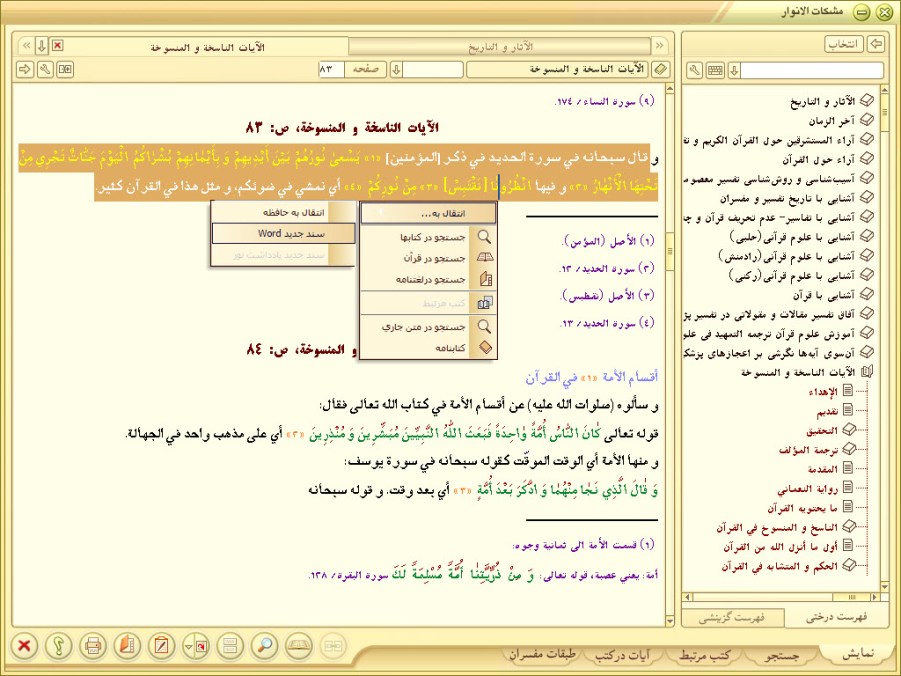This screenshot has height=676, width=901.
Task: Choose جستجو در کتابها from context menu
Action: point(429,237)
